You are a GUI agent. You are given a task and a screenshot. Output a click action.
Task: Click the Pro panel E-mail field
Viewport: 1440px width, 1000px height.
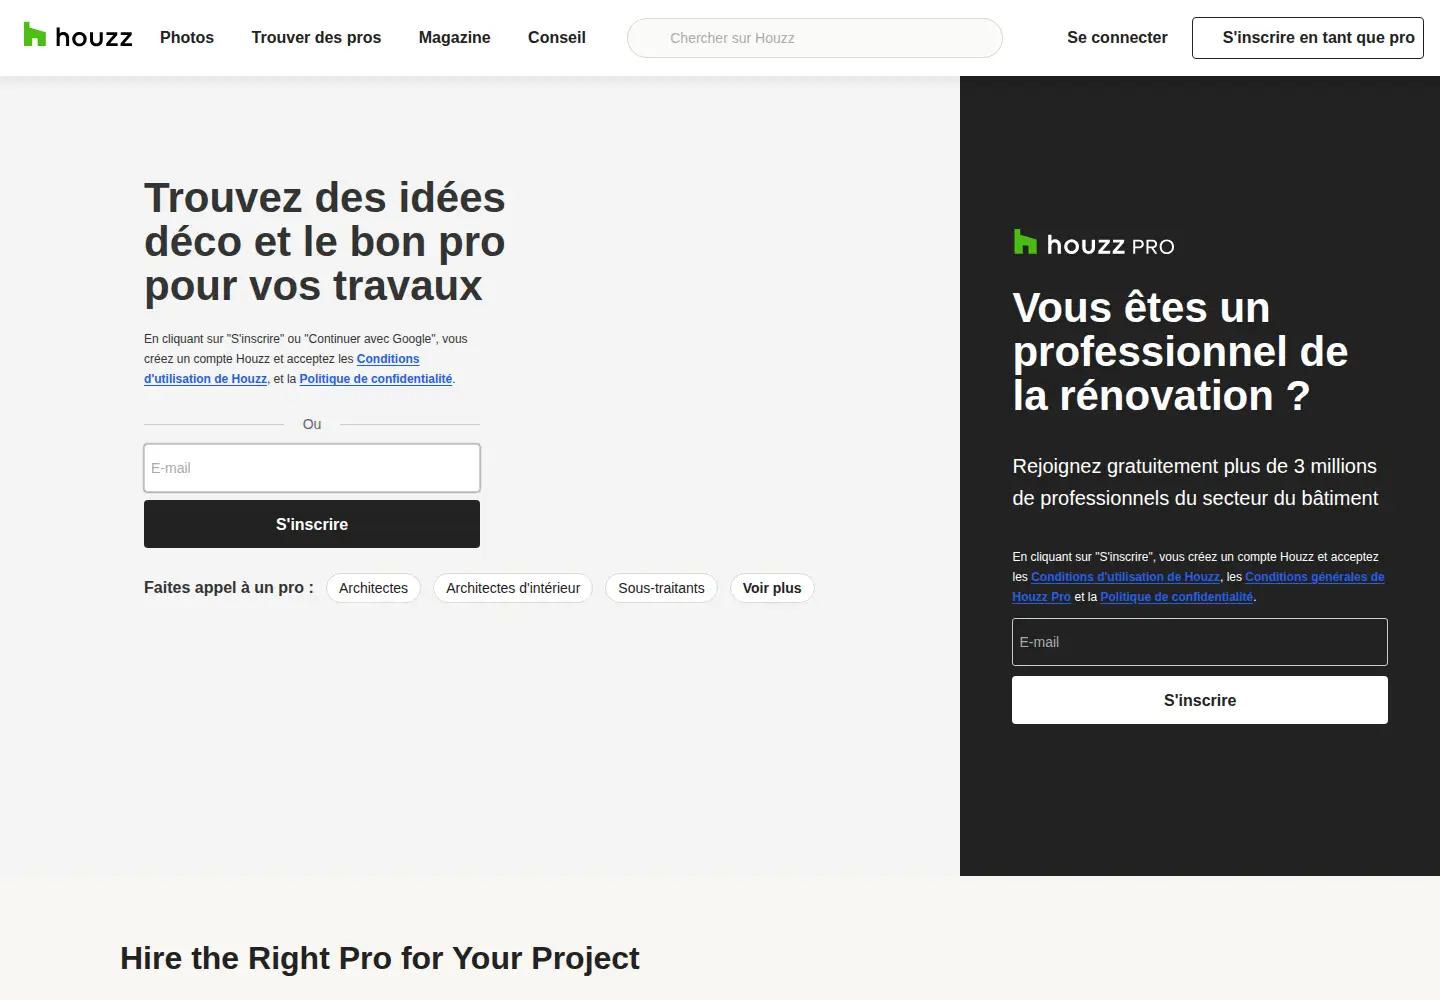point(1200,642)
